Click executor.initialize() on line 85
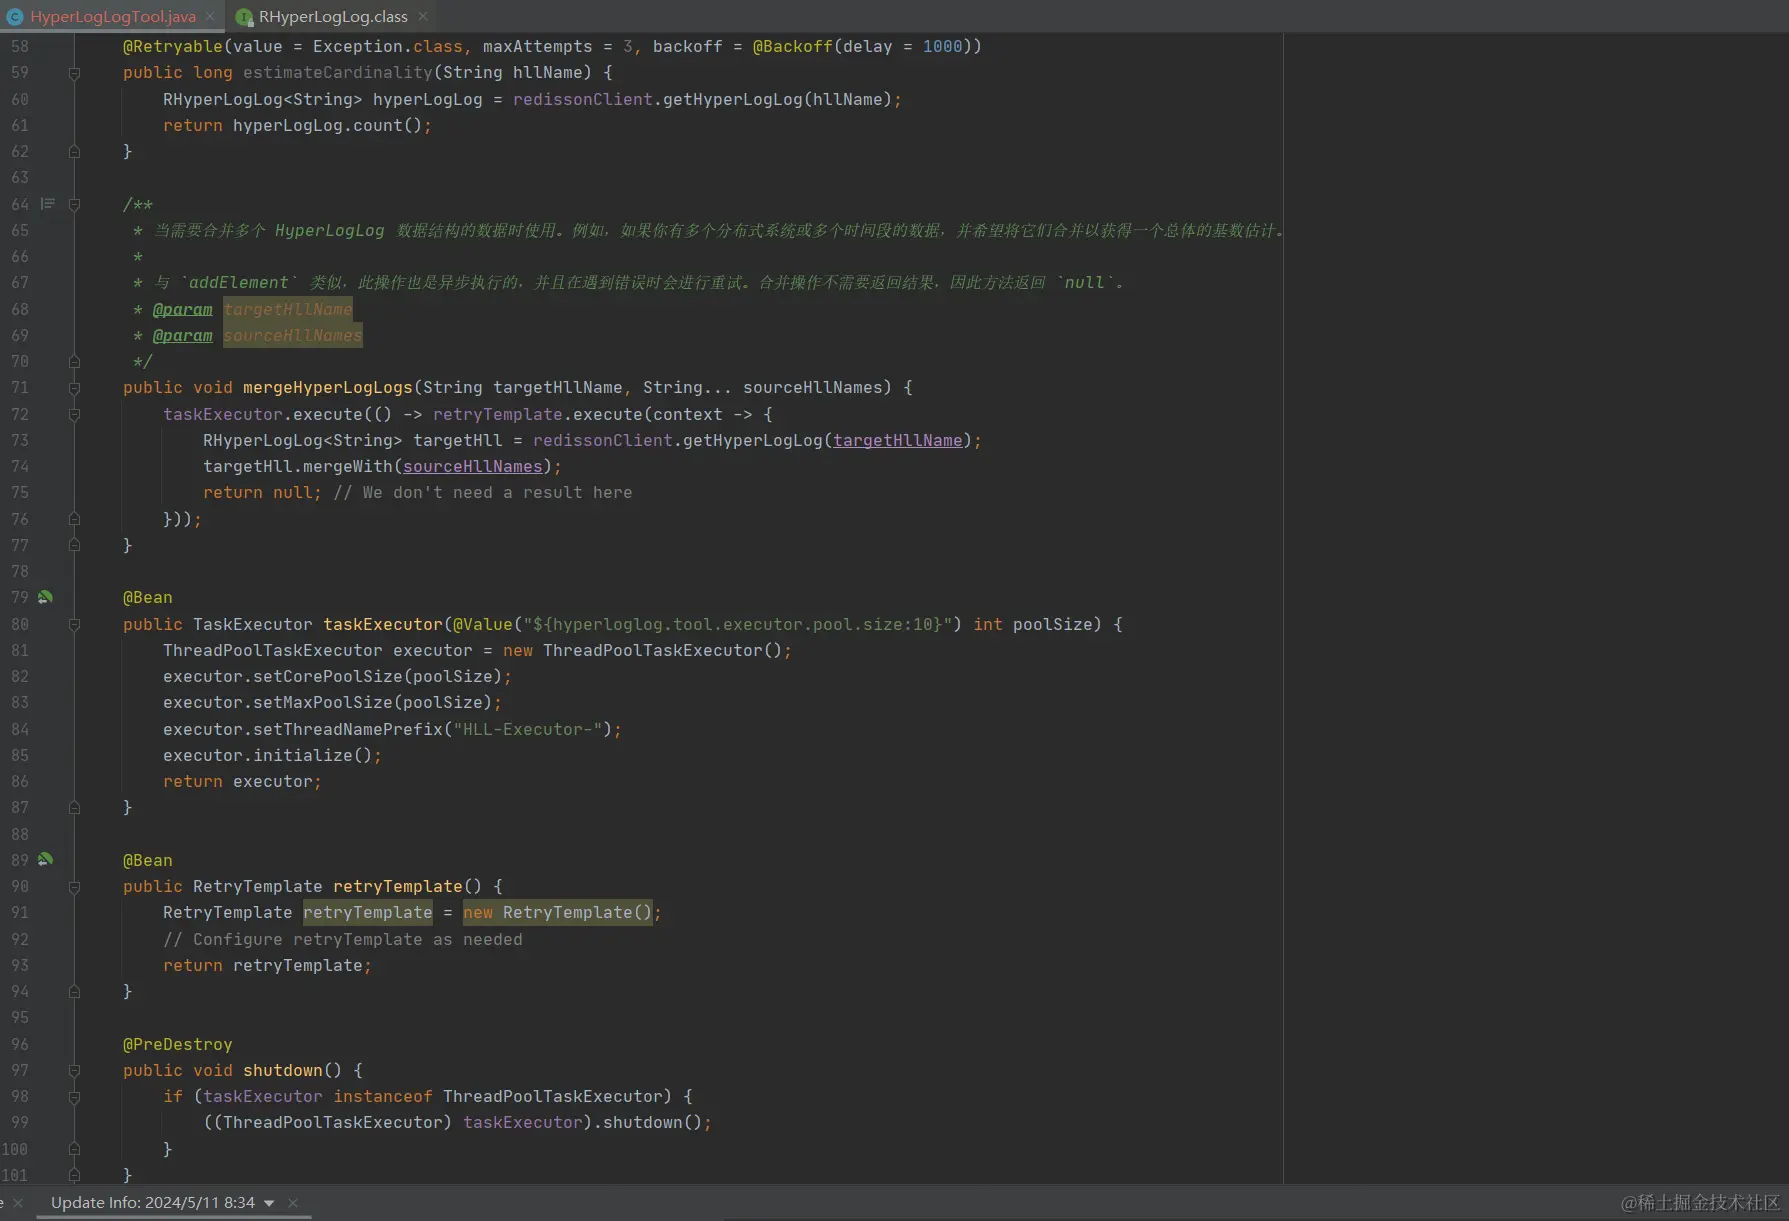The width and height of the screenshot is (1789, 1221). pyautogui.click(x=267, y=755)
